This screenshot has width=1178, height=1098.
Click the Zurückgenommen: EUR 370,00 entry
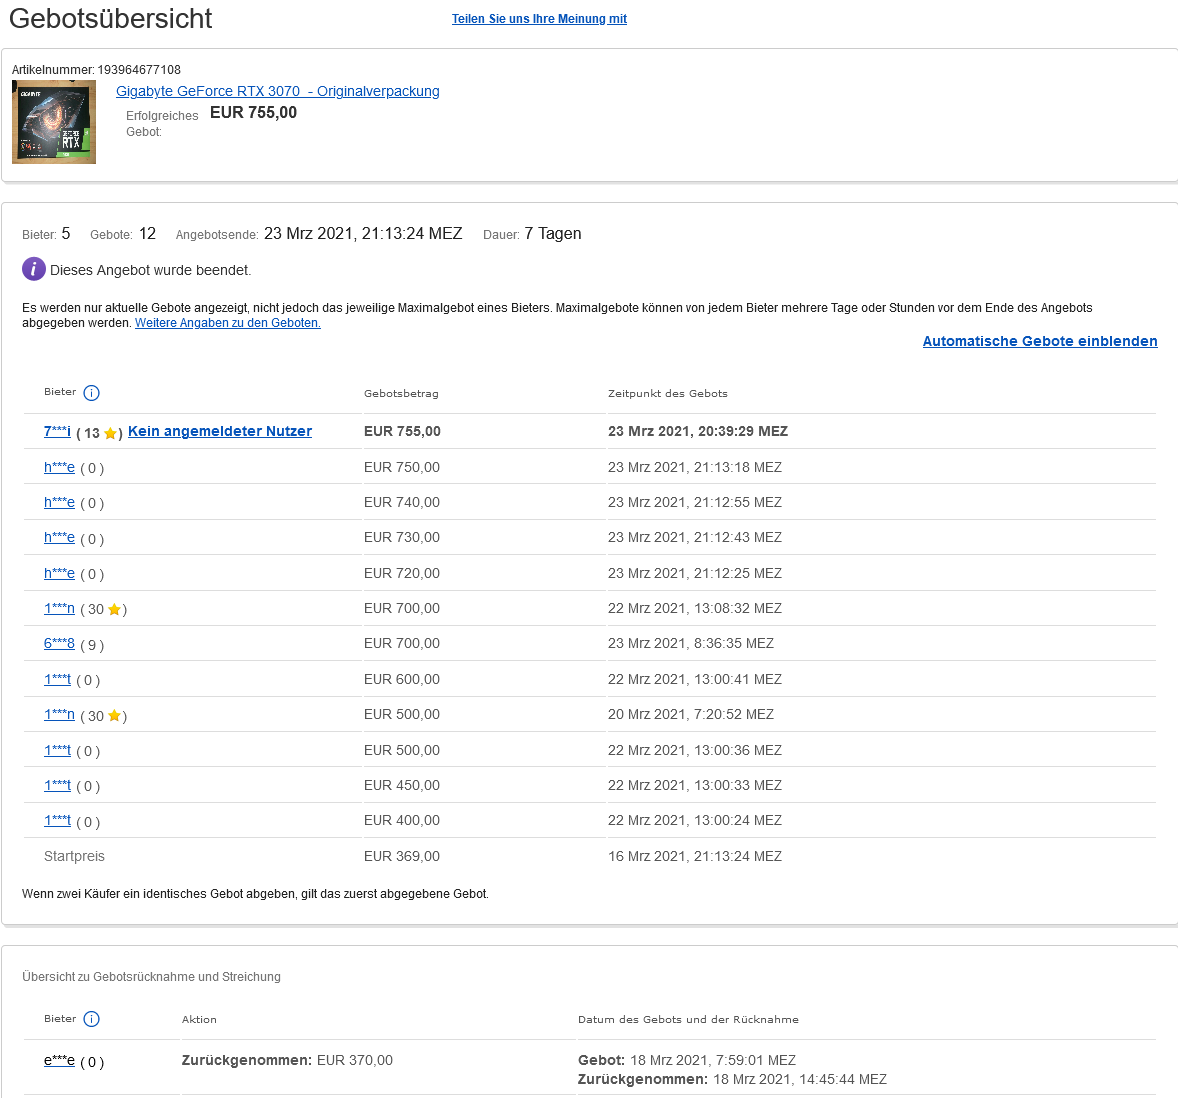pyautogui.click(x=287, y=1060)
